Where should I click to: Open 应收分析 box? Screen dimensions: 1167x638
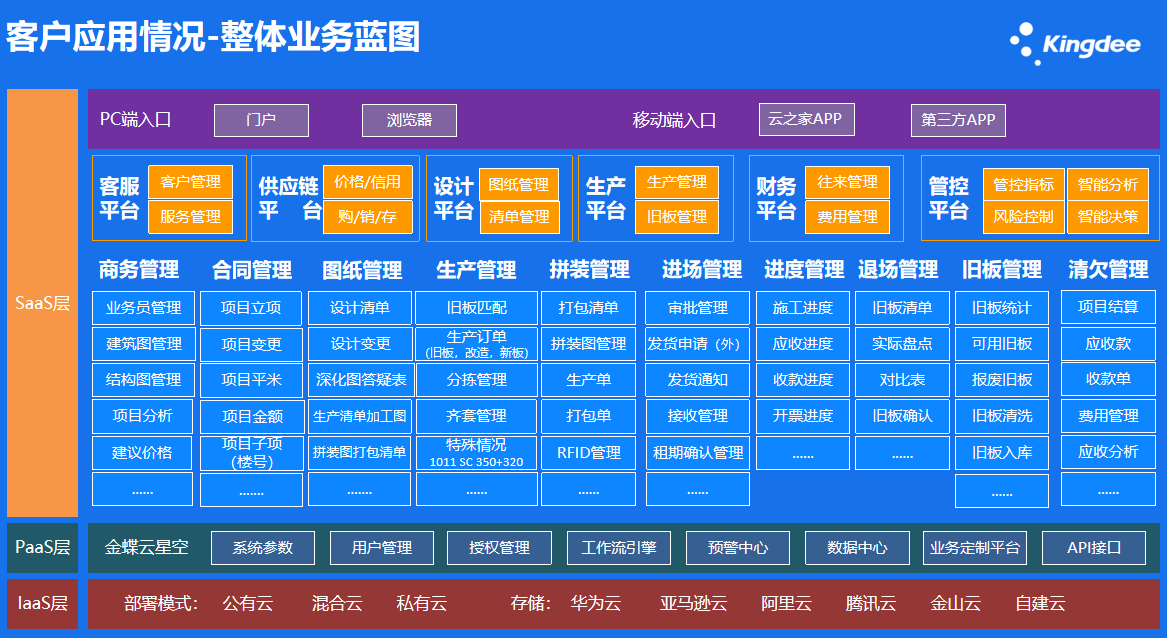click(1108, 451)
